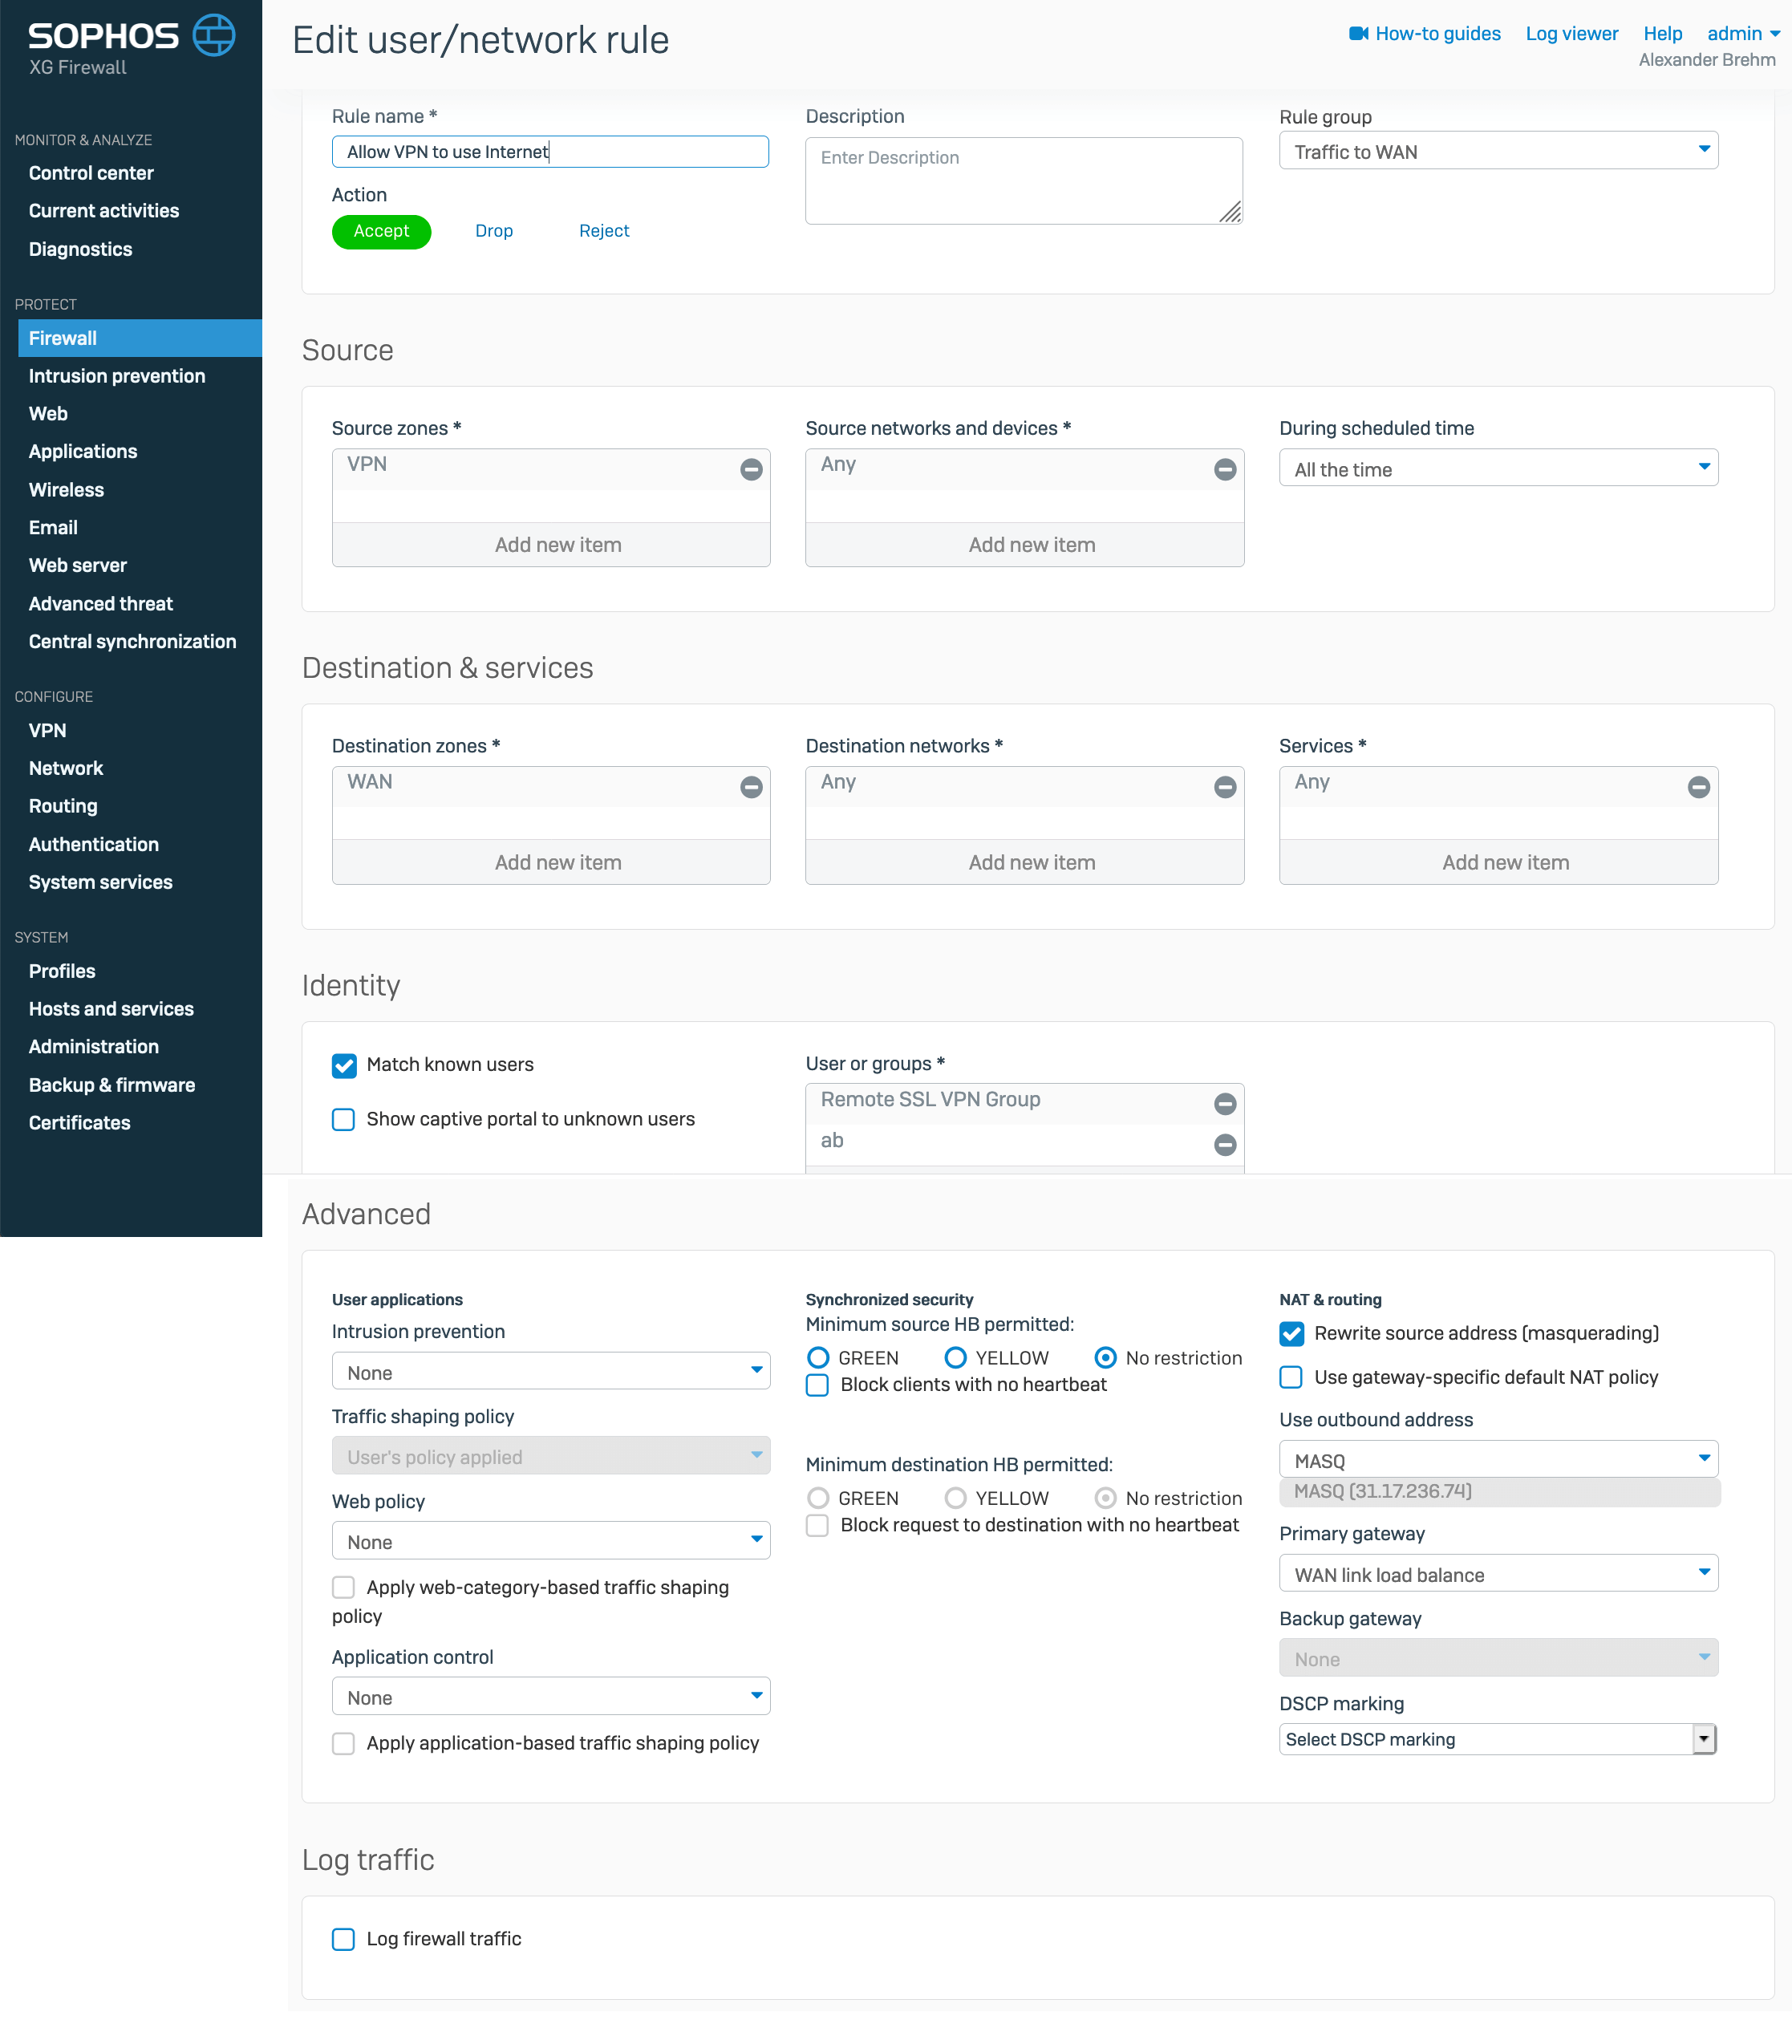Choose the Drop action
1792x2044 pixels.
coord(494,231)
